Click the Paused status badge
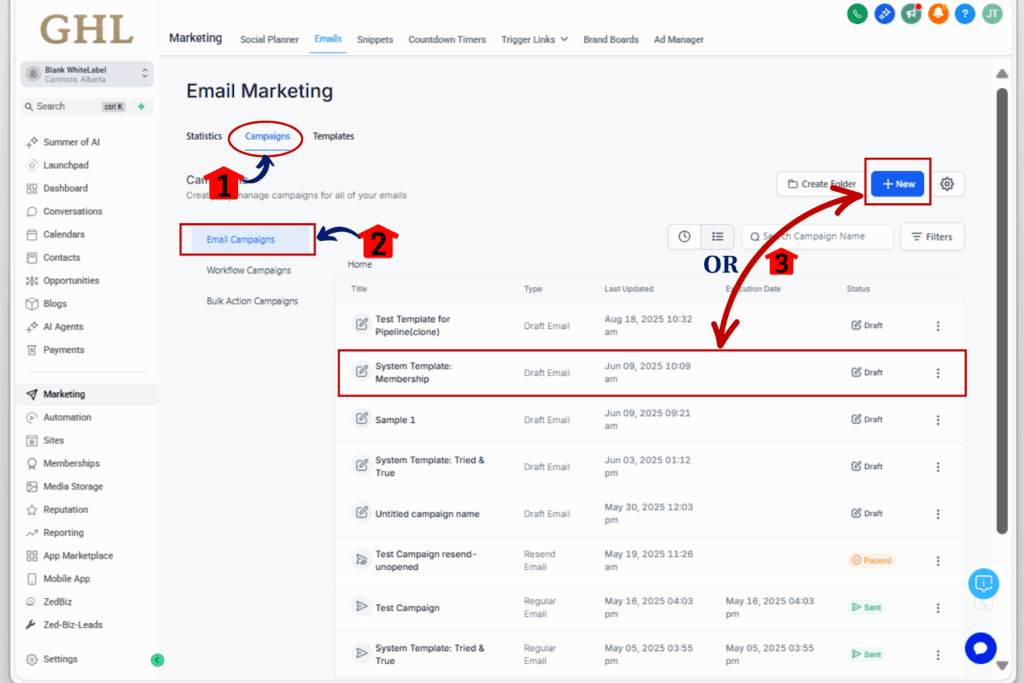The width and height of the screenshot is (1024, 683). tap(871, 560)
